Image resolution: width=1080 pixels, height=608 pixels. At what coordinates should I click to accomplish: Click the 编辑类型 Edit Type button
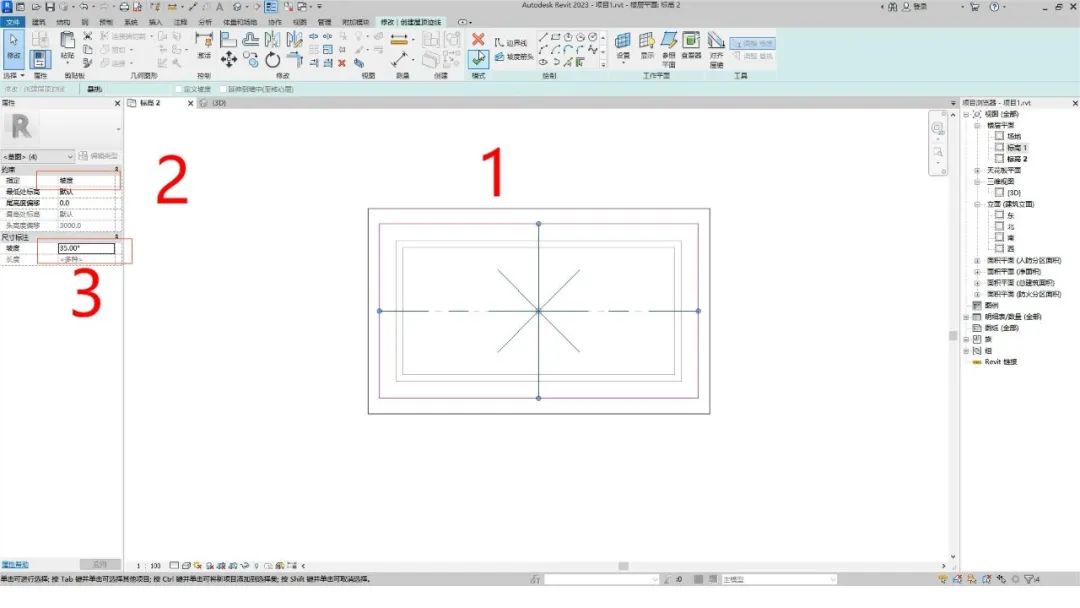(x=98, y=156)
